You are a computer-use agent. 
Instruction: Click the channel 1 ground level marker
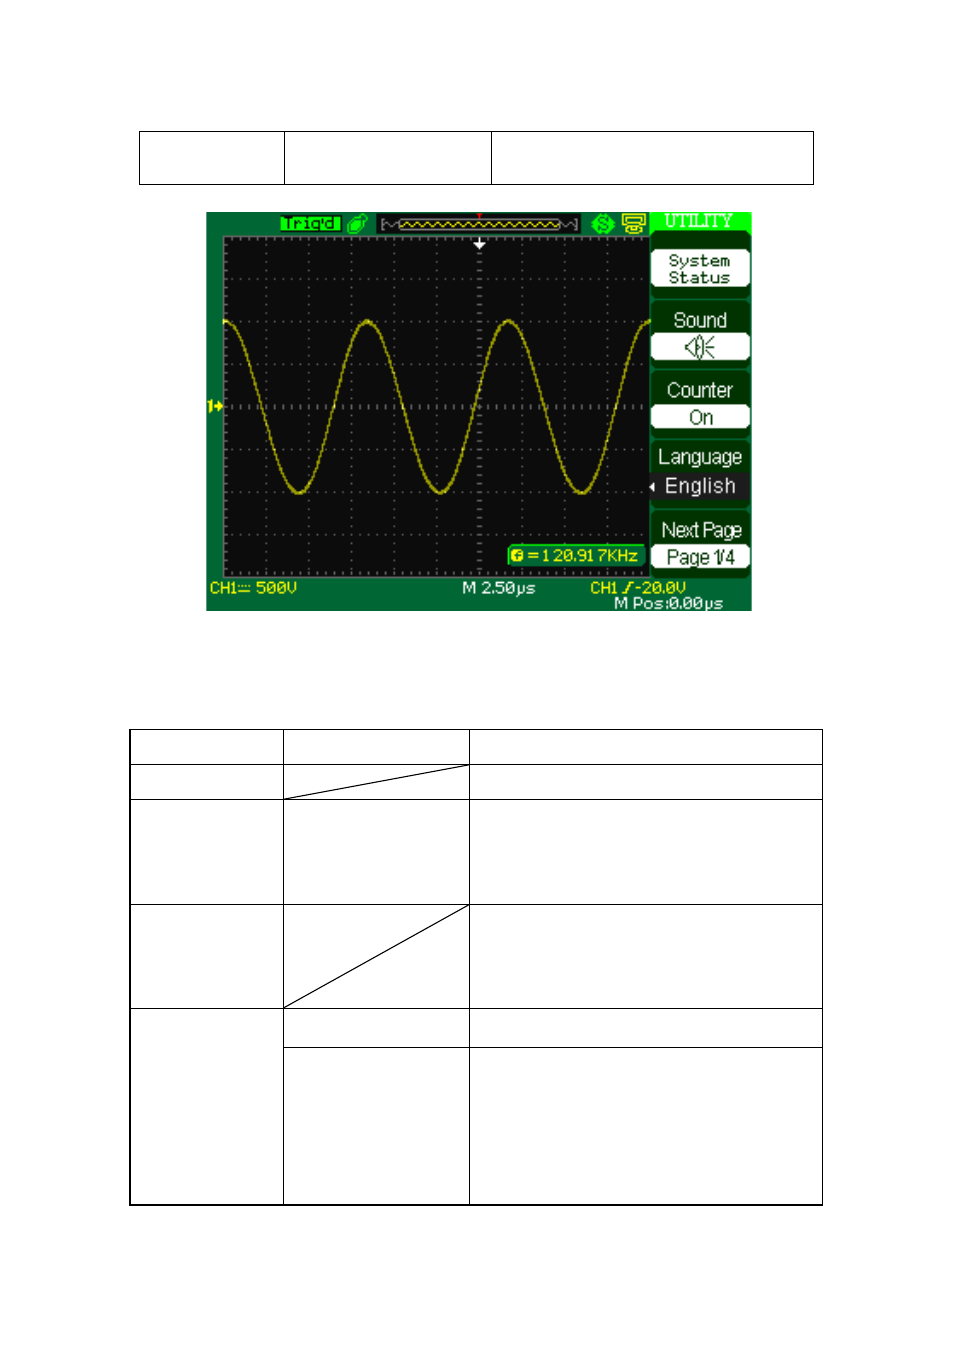pyautogui.click(x=215, y=405)
